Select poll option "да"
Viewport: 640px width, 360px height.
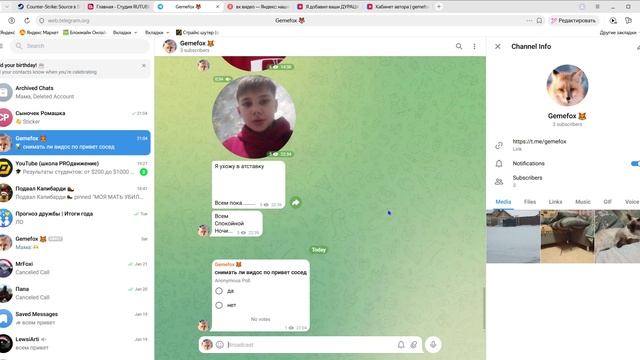click(x=219, y=291)
